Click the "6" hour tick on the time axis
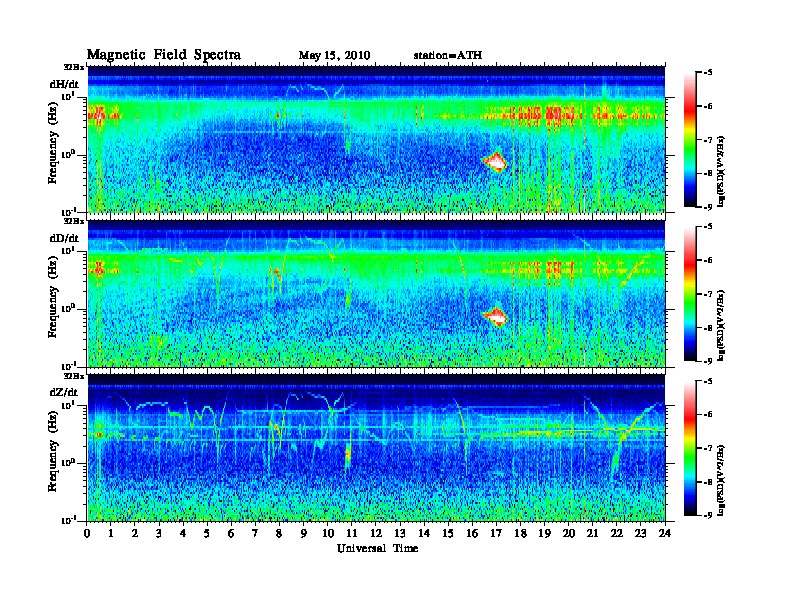The image size is (792, 612). (x=231, y=533)
